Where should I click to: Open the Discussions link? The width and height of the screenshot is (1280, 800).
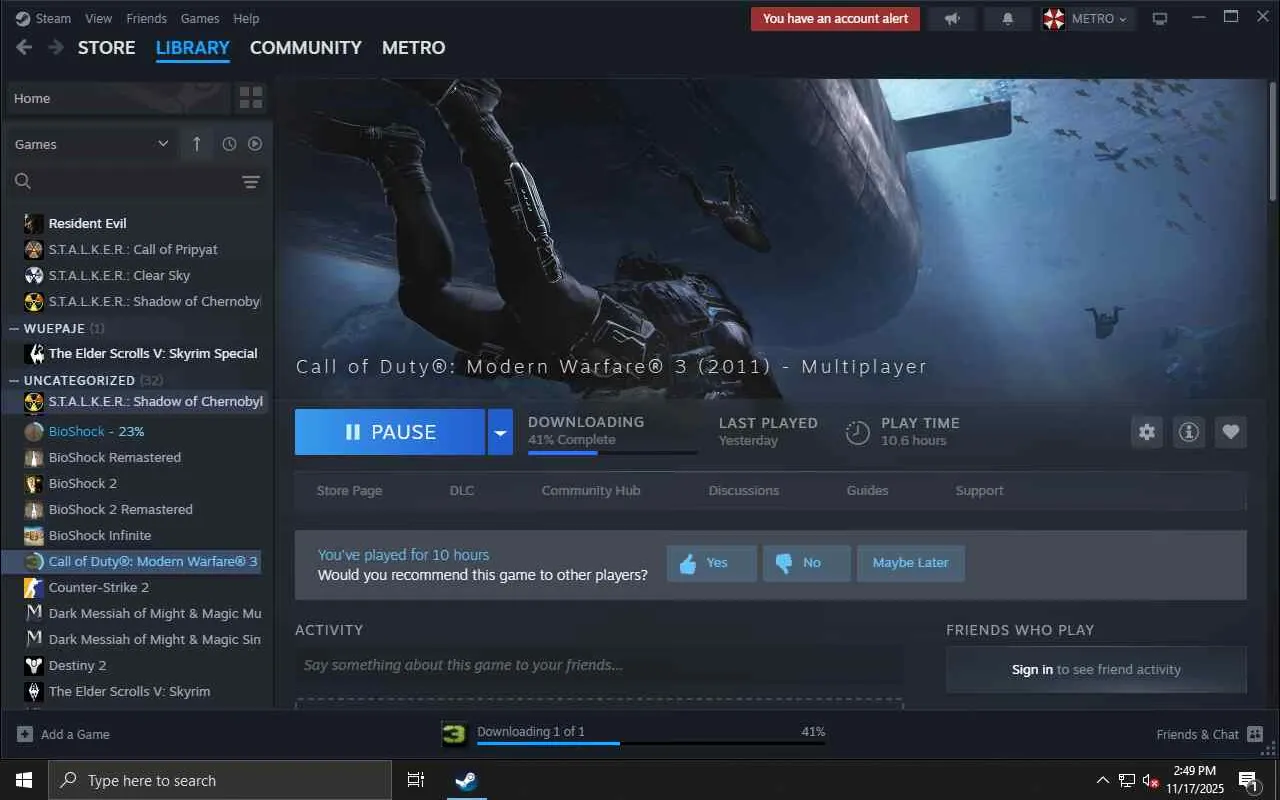pos(744,490)
